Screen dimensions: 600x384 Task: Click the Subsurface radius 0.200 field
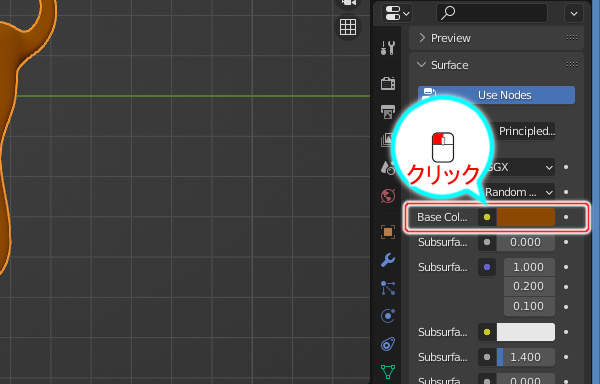(x=529, y=286)
